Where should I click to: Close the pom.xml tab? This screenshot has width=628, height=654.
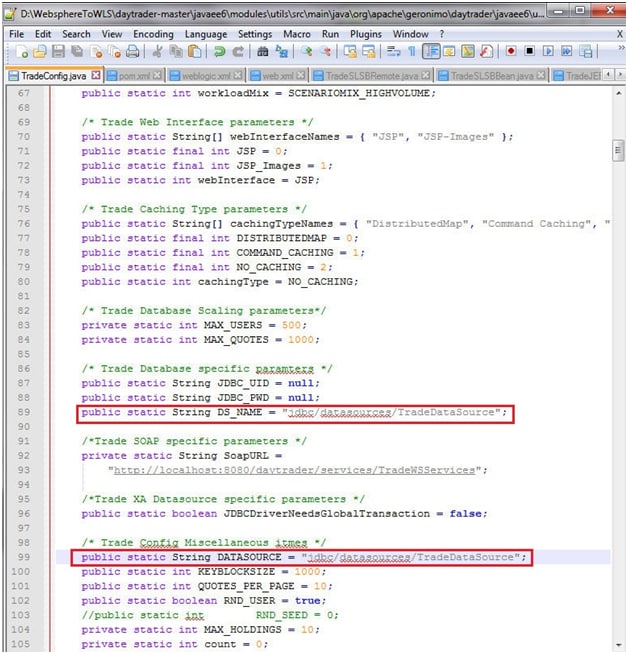pyautogui.click(x=157, y=75)
